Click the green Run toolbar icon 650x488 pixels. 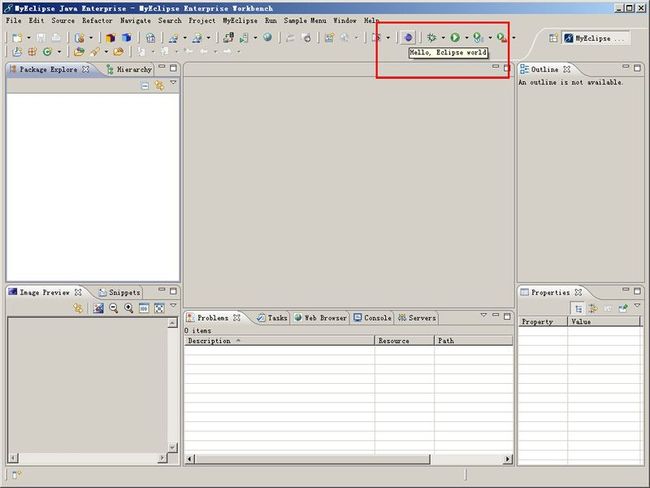[455, 38]
